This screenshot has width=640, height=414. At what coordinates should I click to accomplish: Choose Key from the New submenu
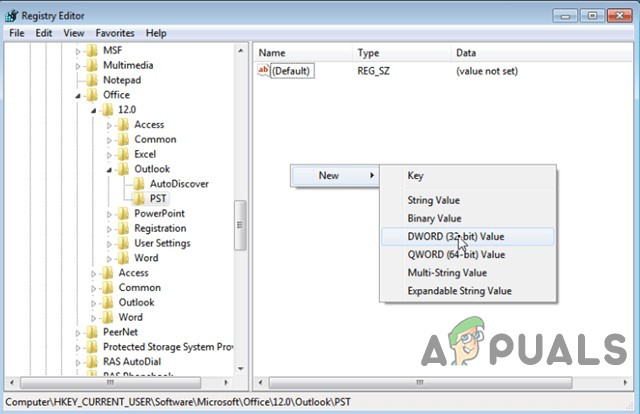468,176
